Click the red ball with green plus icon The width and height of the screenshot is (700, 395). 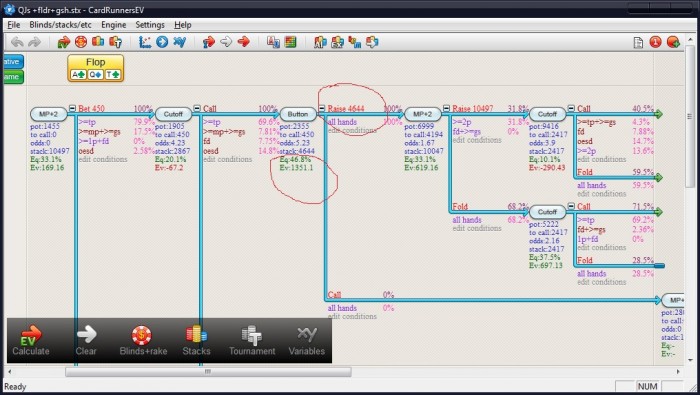tap(673, 42)
